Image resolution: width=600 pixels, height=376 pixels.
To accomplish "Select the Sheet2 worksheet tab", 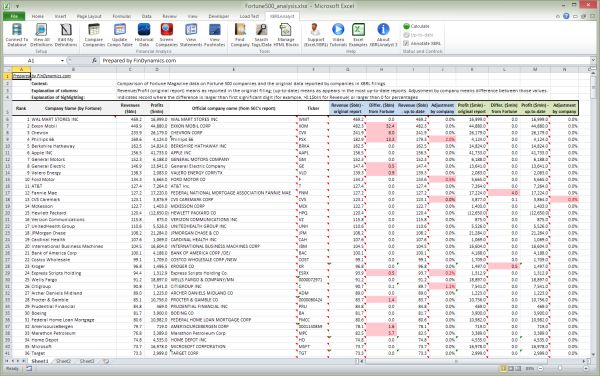I will click(x=64, y=361).
